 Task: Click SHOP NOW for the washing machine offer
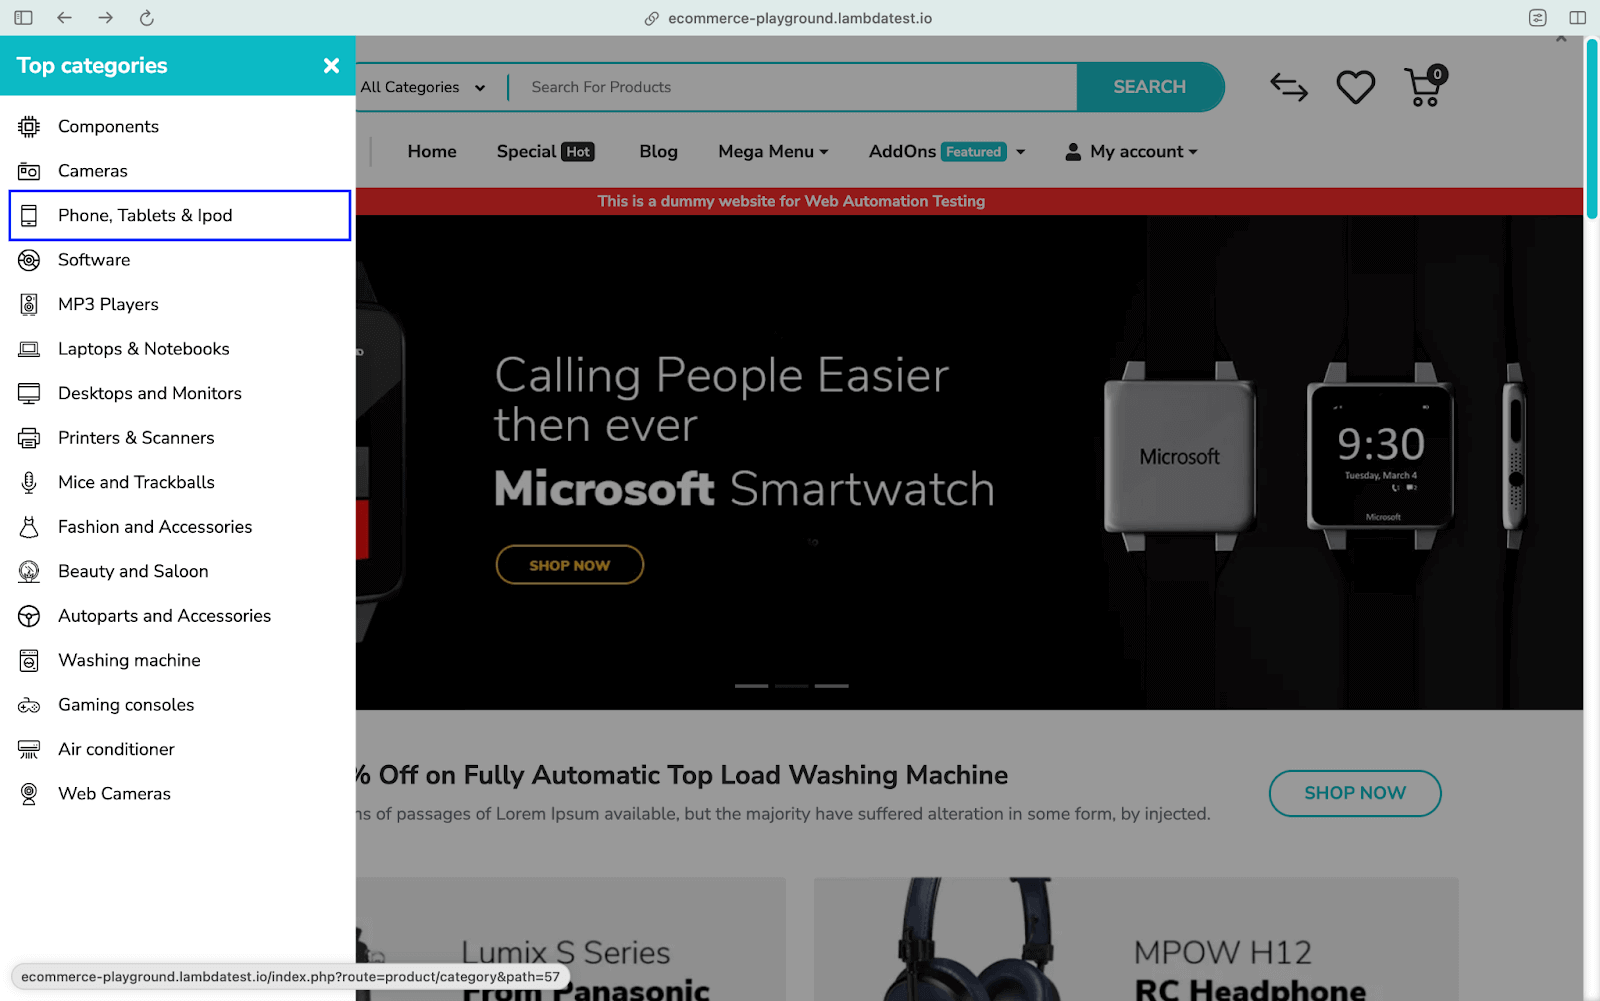coord(1355,793)
